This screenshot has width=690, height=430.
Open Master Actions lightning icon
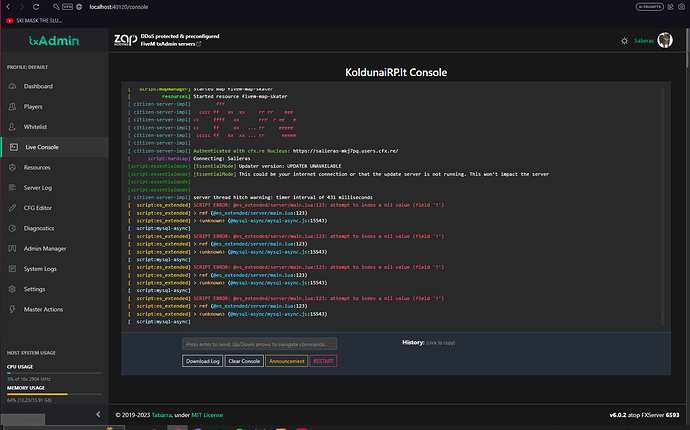(11, 309)
